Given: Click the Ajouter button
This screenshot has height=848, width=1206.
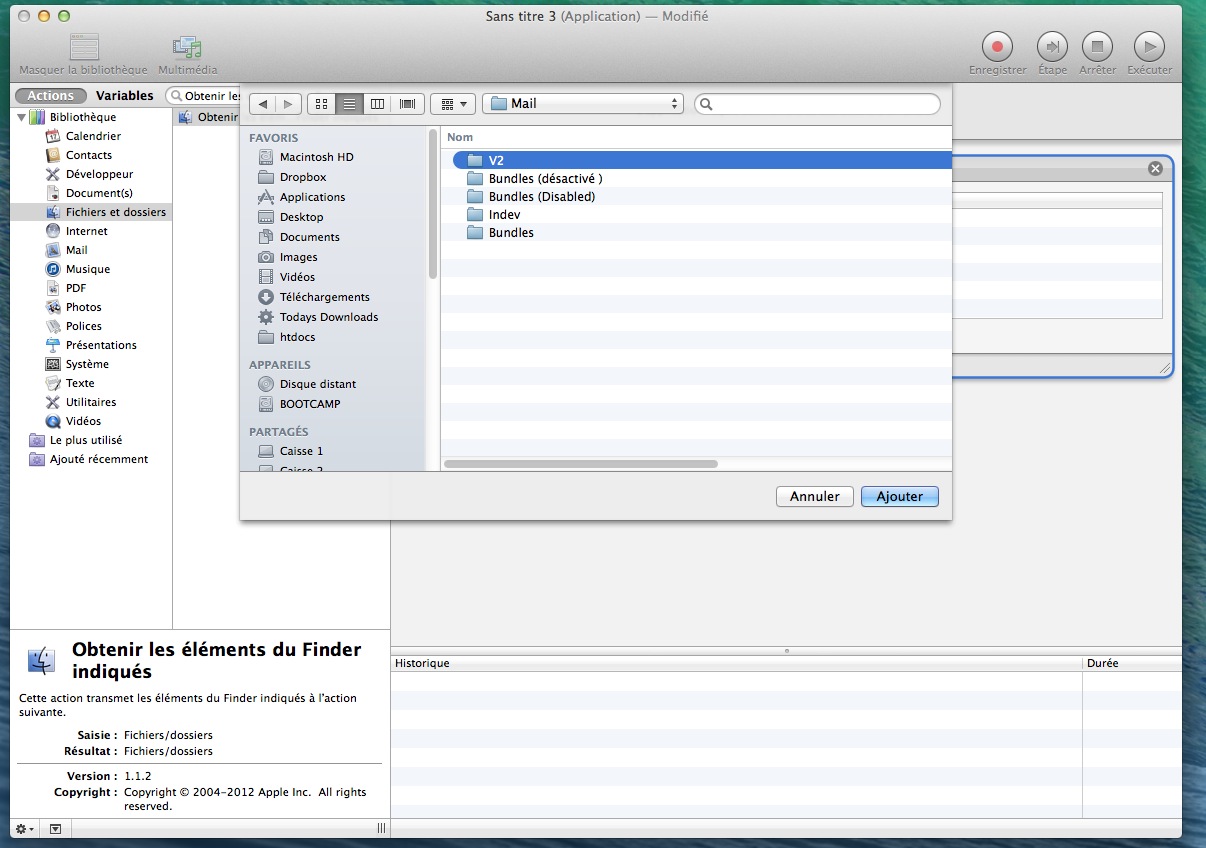Looking at the screenshot, I should [x=899, y=497].
